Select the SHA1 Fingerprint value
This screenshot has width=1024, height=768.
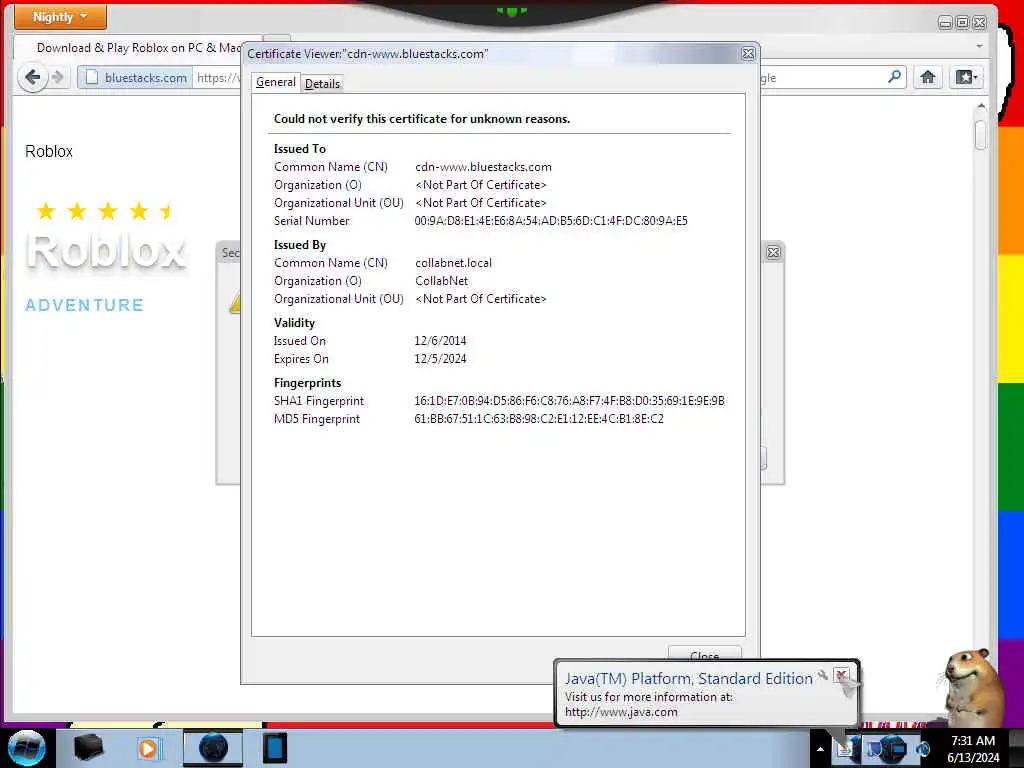[x=569, y=401]
